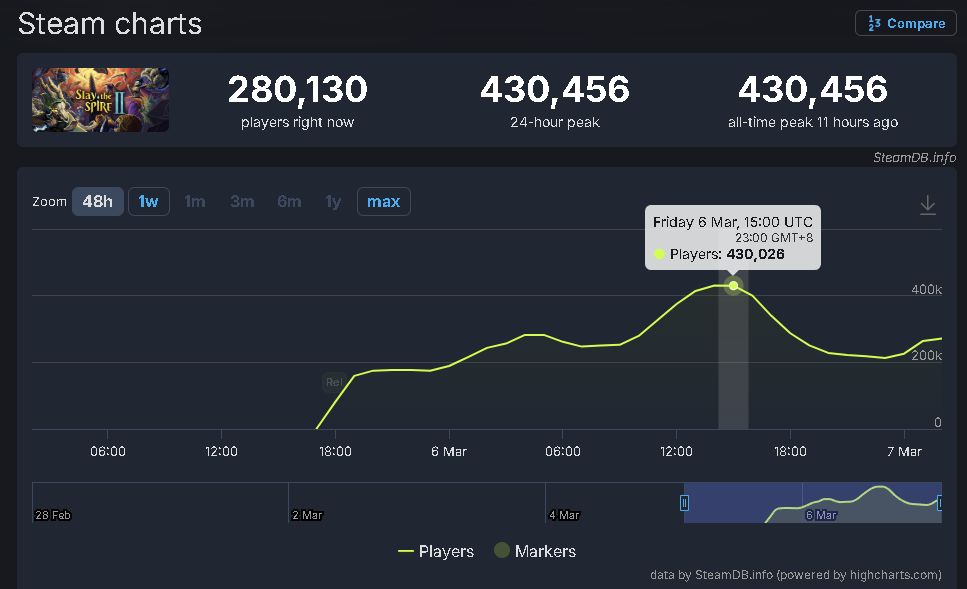This screenshot has height=589, width=967.
Task: Click the 1y zoom option
Action: (333, 202)
